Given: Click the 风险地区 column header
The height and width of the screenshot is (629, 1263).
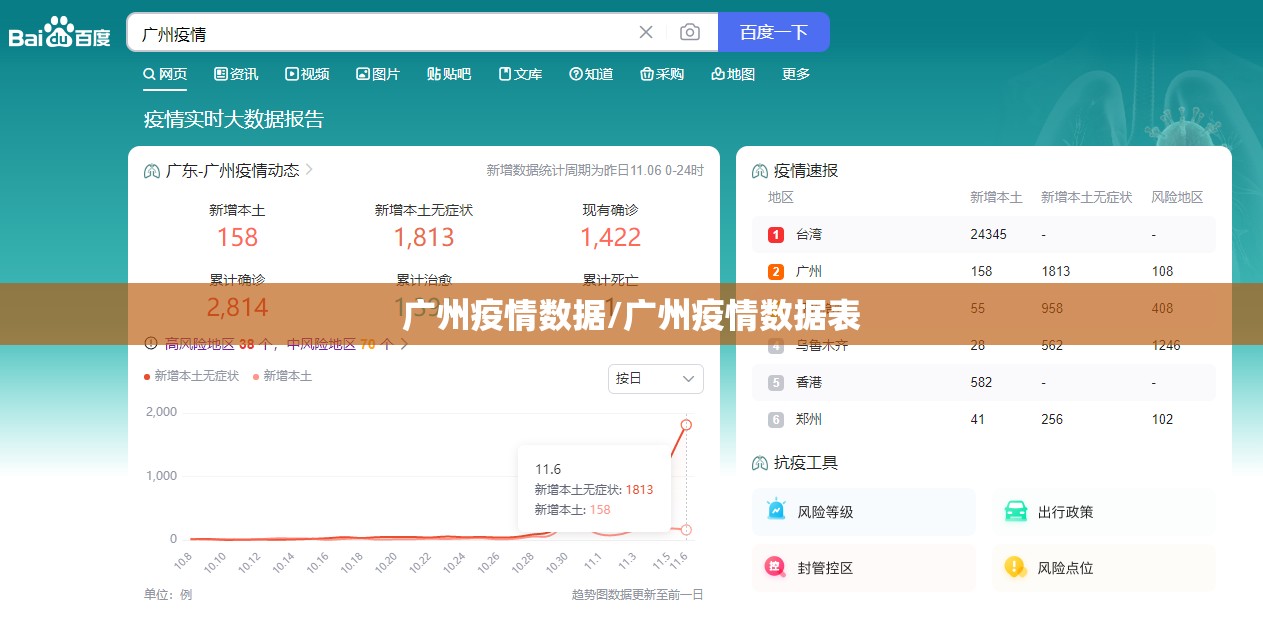Looking at the screenshot, I should pyautogui.click(x=1177, y=197).
